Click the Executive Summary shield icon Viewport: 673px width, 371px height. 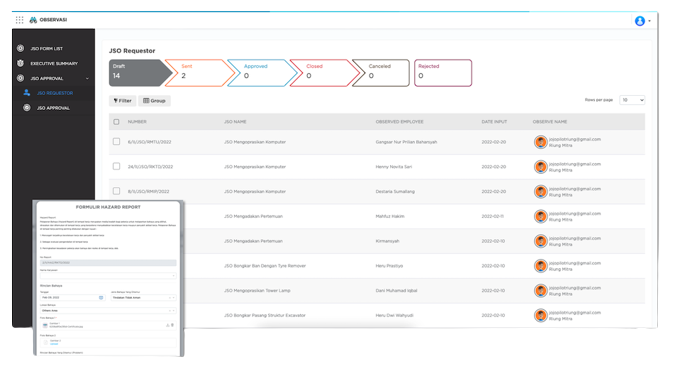pos(20,63)
